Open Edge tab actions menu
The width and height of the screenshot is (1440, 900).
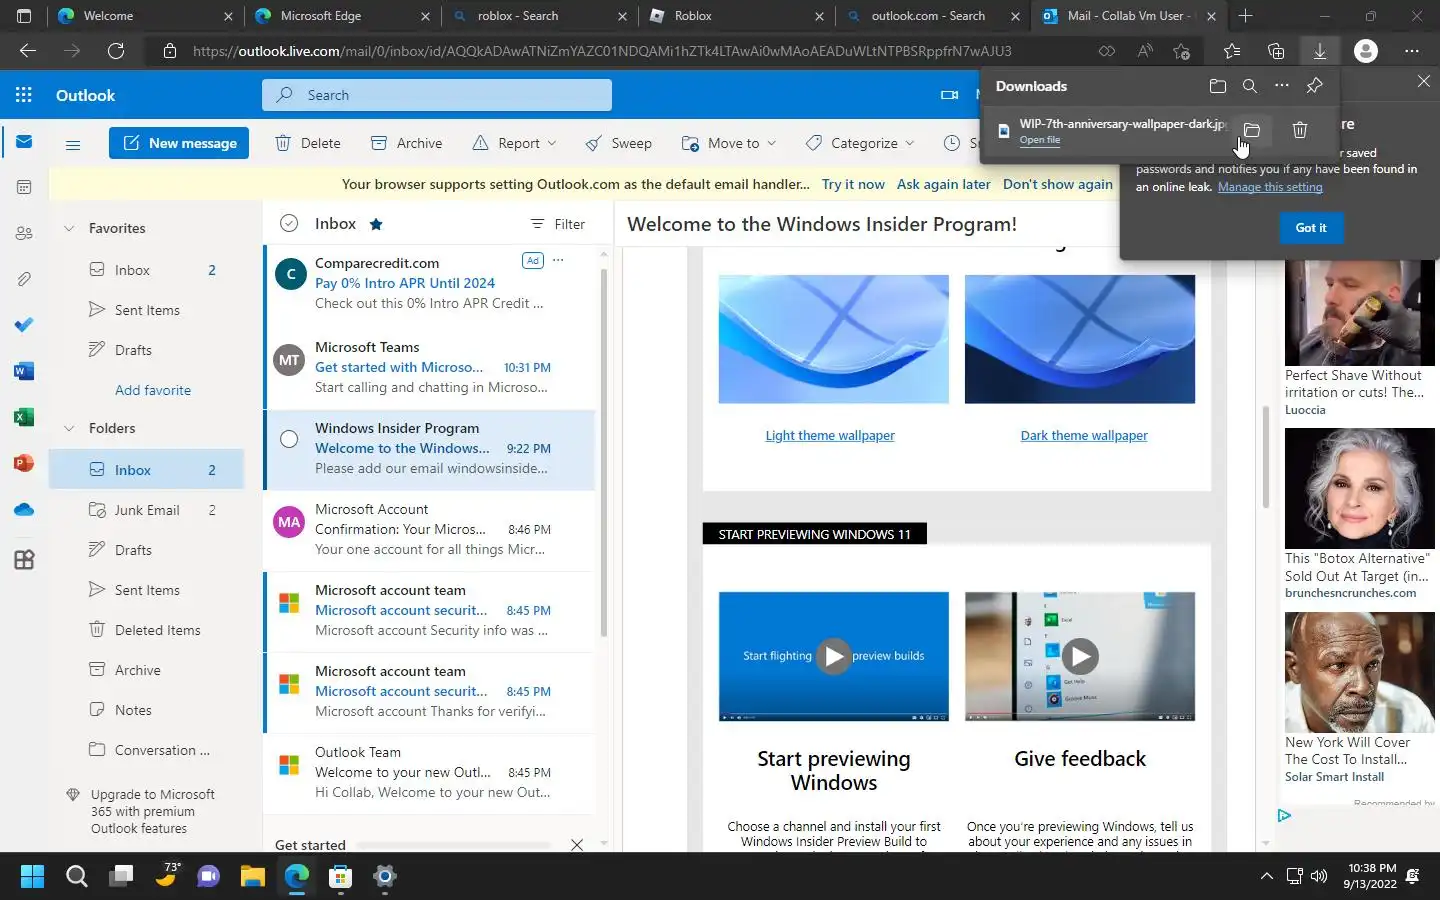pos(24,16)
